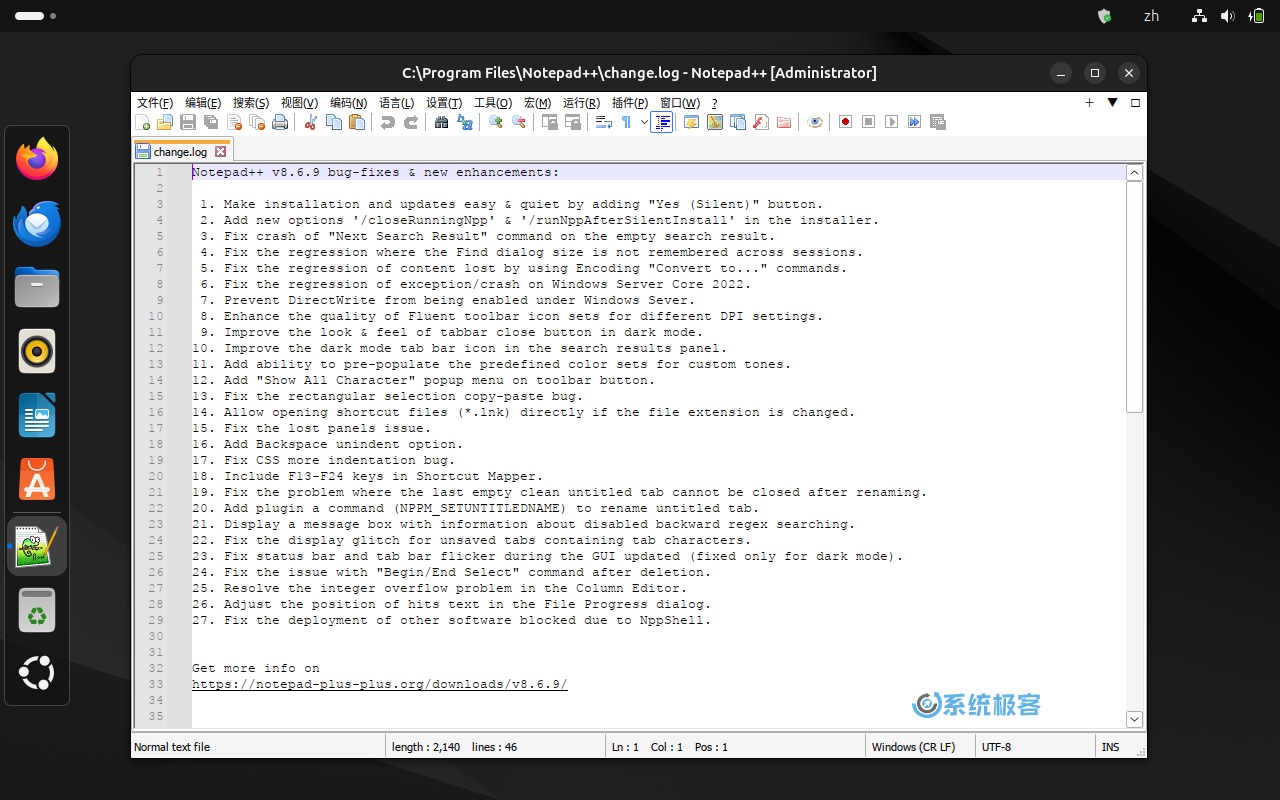Screen dimensions: 1280x800
Task: Click the Replace toolbar icon
Action: (464, 122)
